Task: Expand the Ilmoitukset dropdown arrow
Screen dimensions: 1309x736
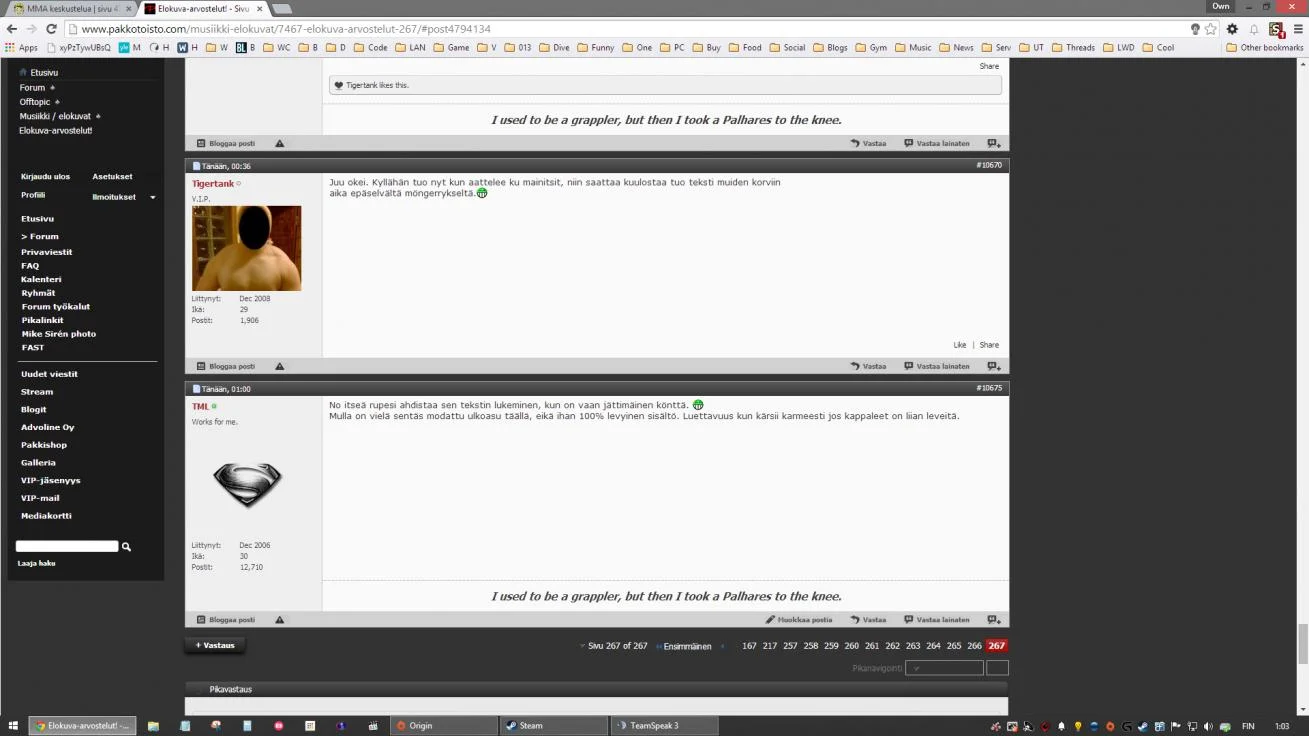Action: pos(153,198)
